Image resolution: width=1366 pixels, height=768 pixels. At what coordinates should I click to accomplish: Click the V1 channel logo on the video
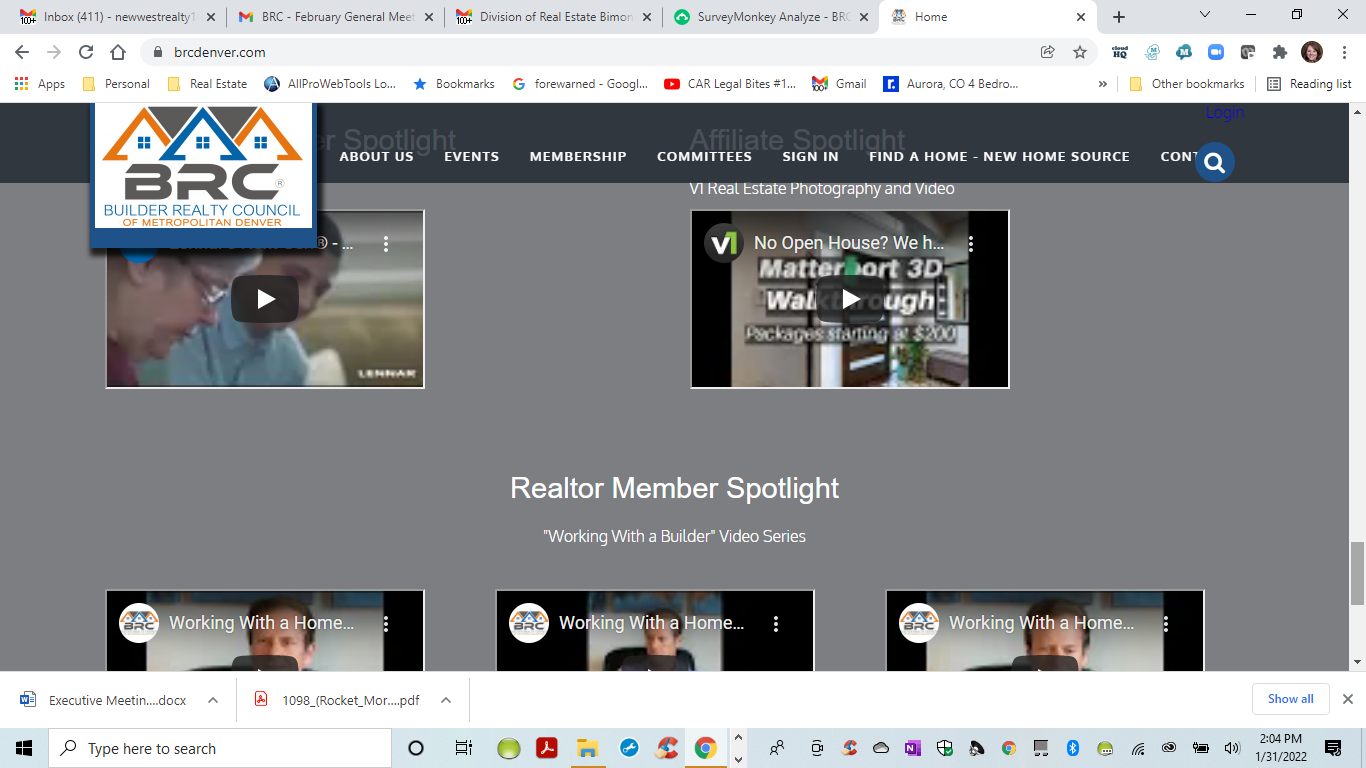point(723,243)
